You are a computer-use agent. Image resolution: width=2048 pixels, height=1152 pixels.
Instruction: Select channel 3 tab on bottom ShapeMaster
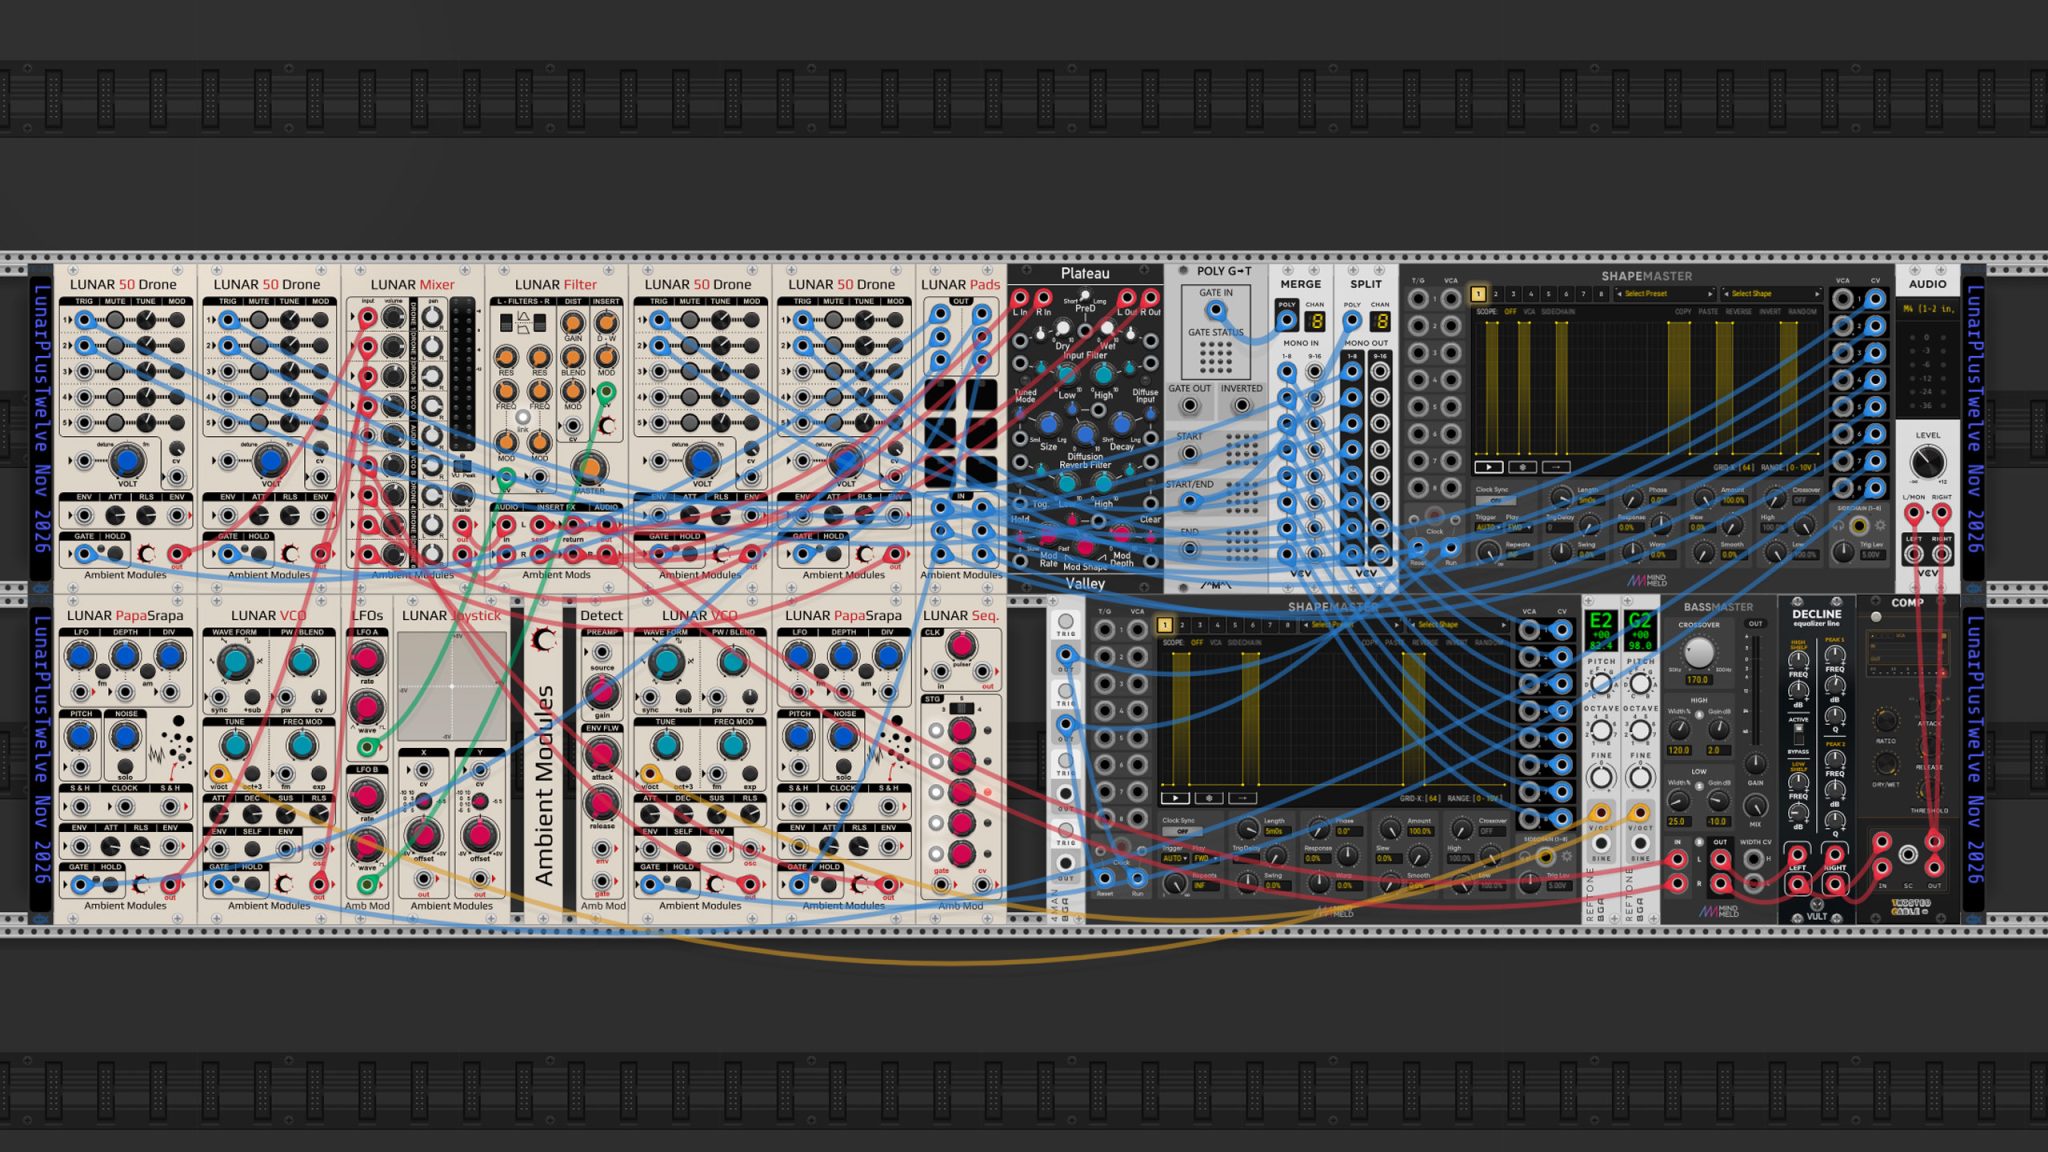point(1200,625)
